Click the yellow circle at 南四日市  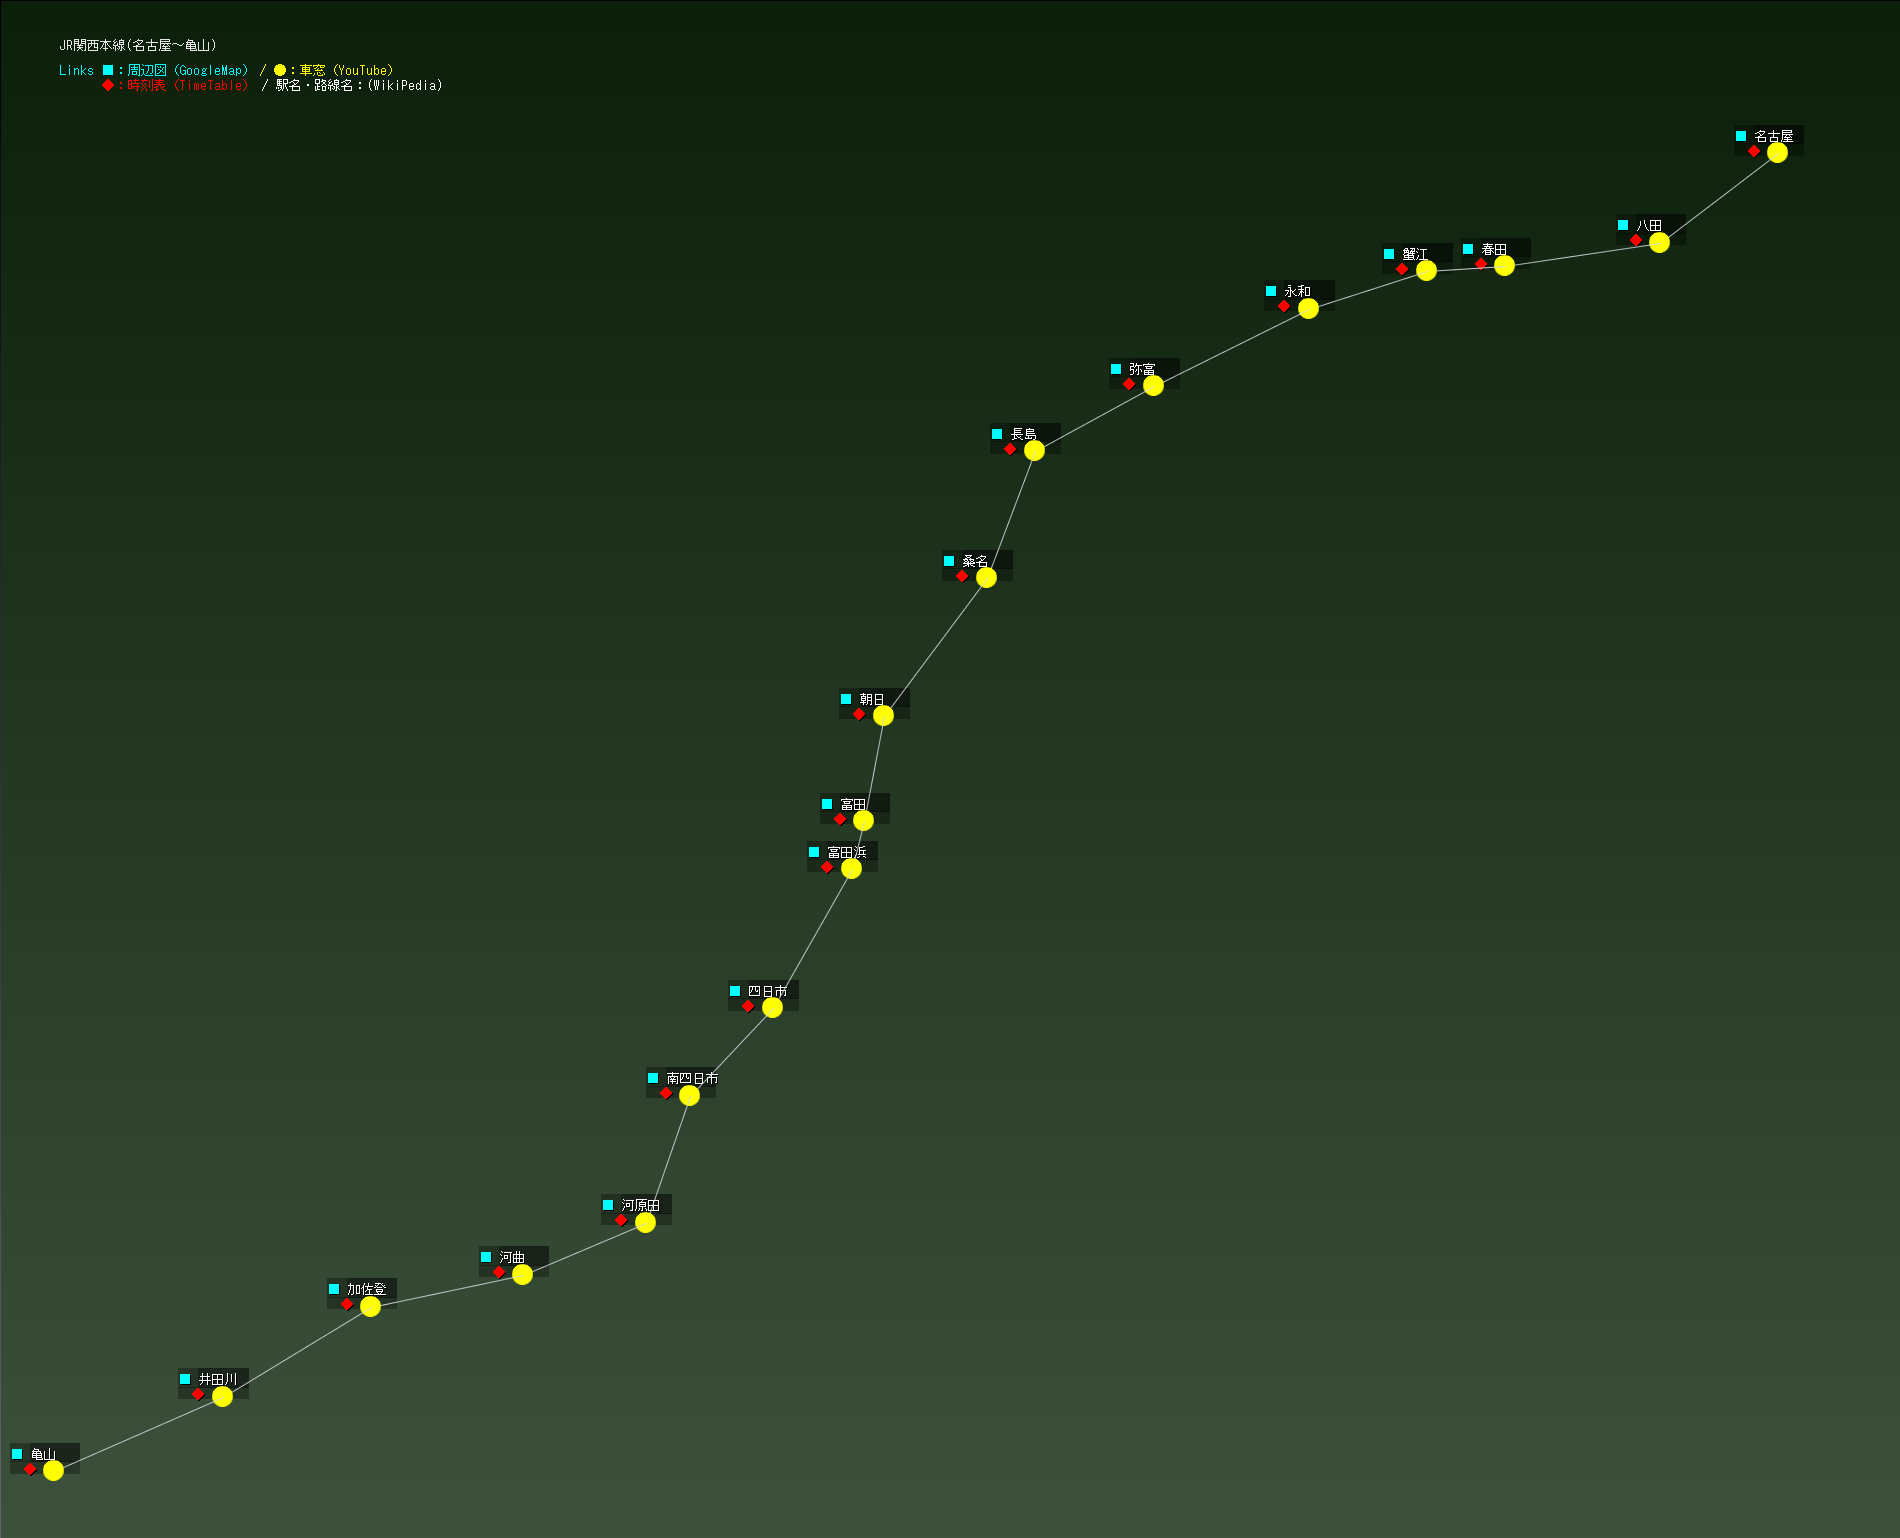tap(689, 1095)
